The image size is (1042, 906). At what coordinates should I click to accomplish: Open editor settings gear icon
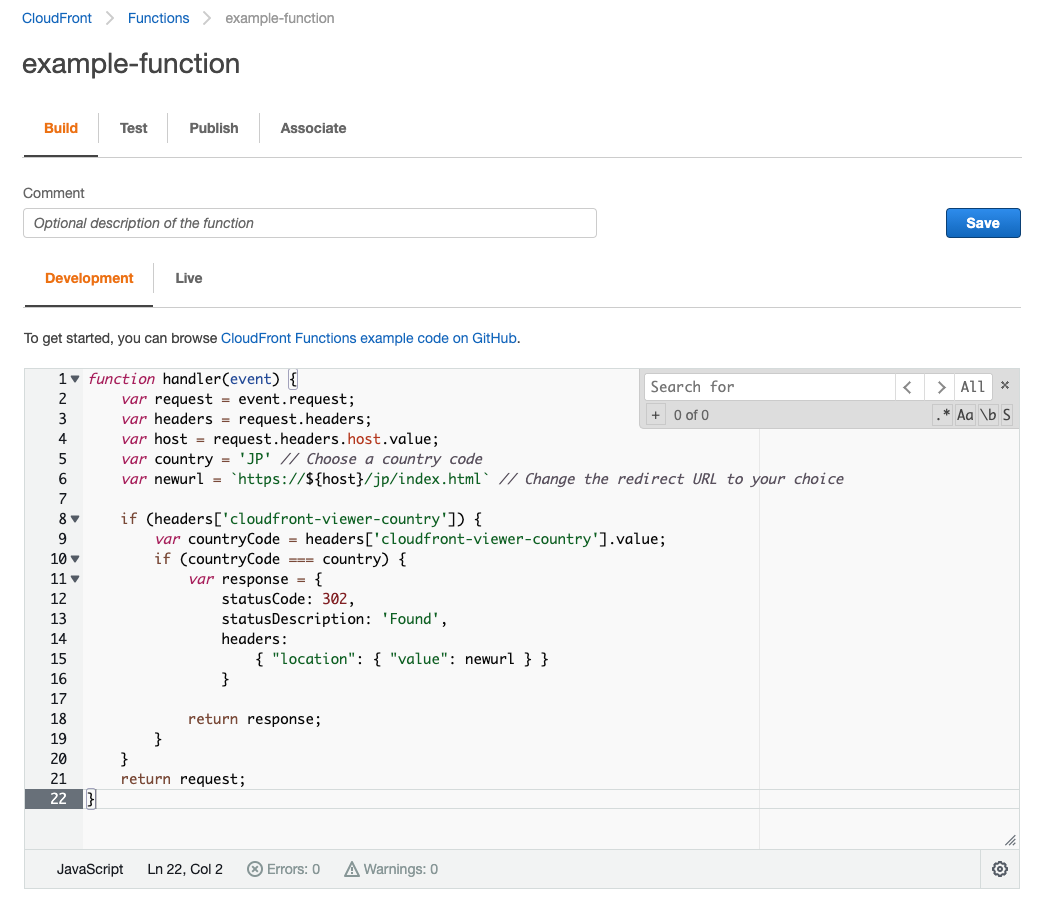pos(999,869)
